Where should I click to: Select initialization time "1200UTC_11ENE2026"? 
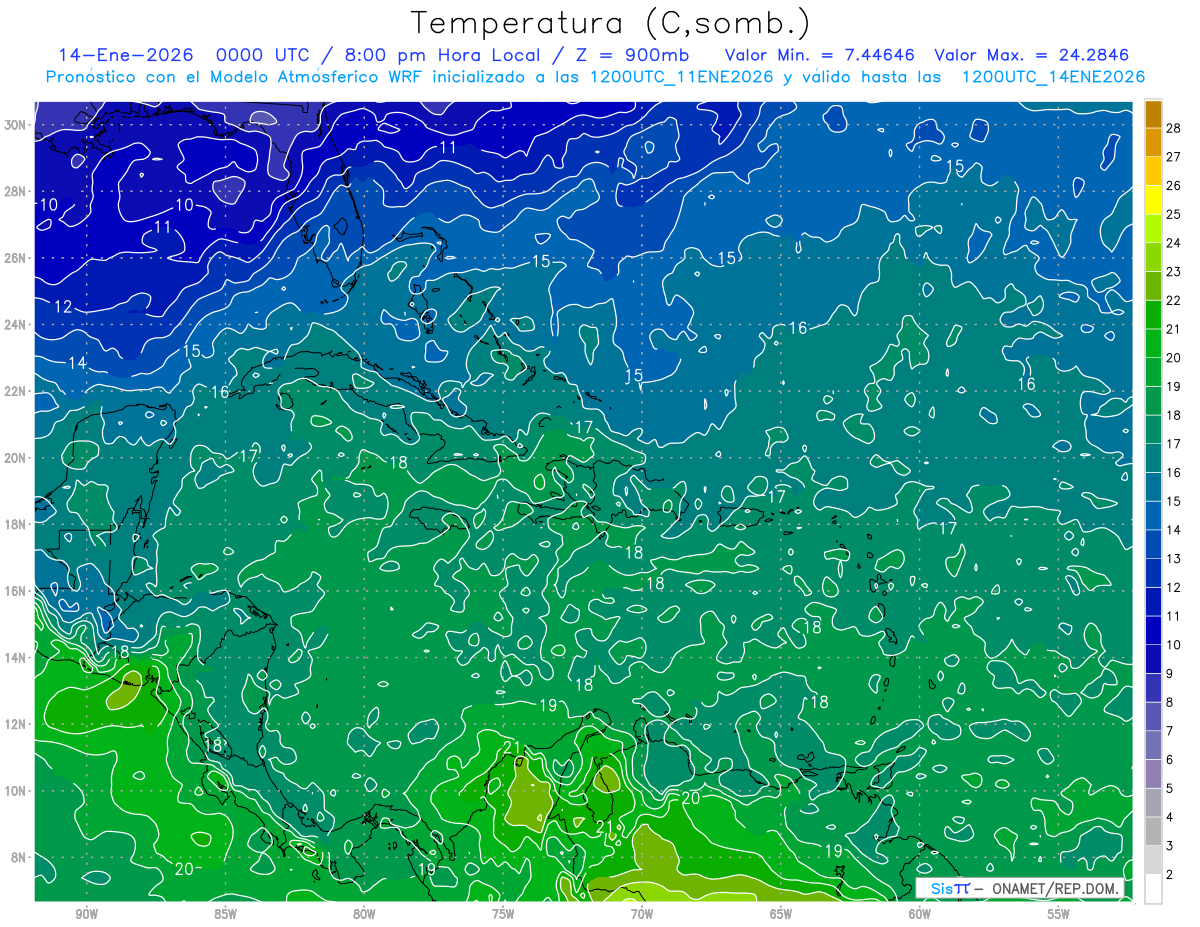pos(681,77)
